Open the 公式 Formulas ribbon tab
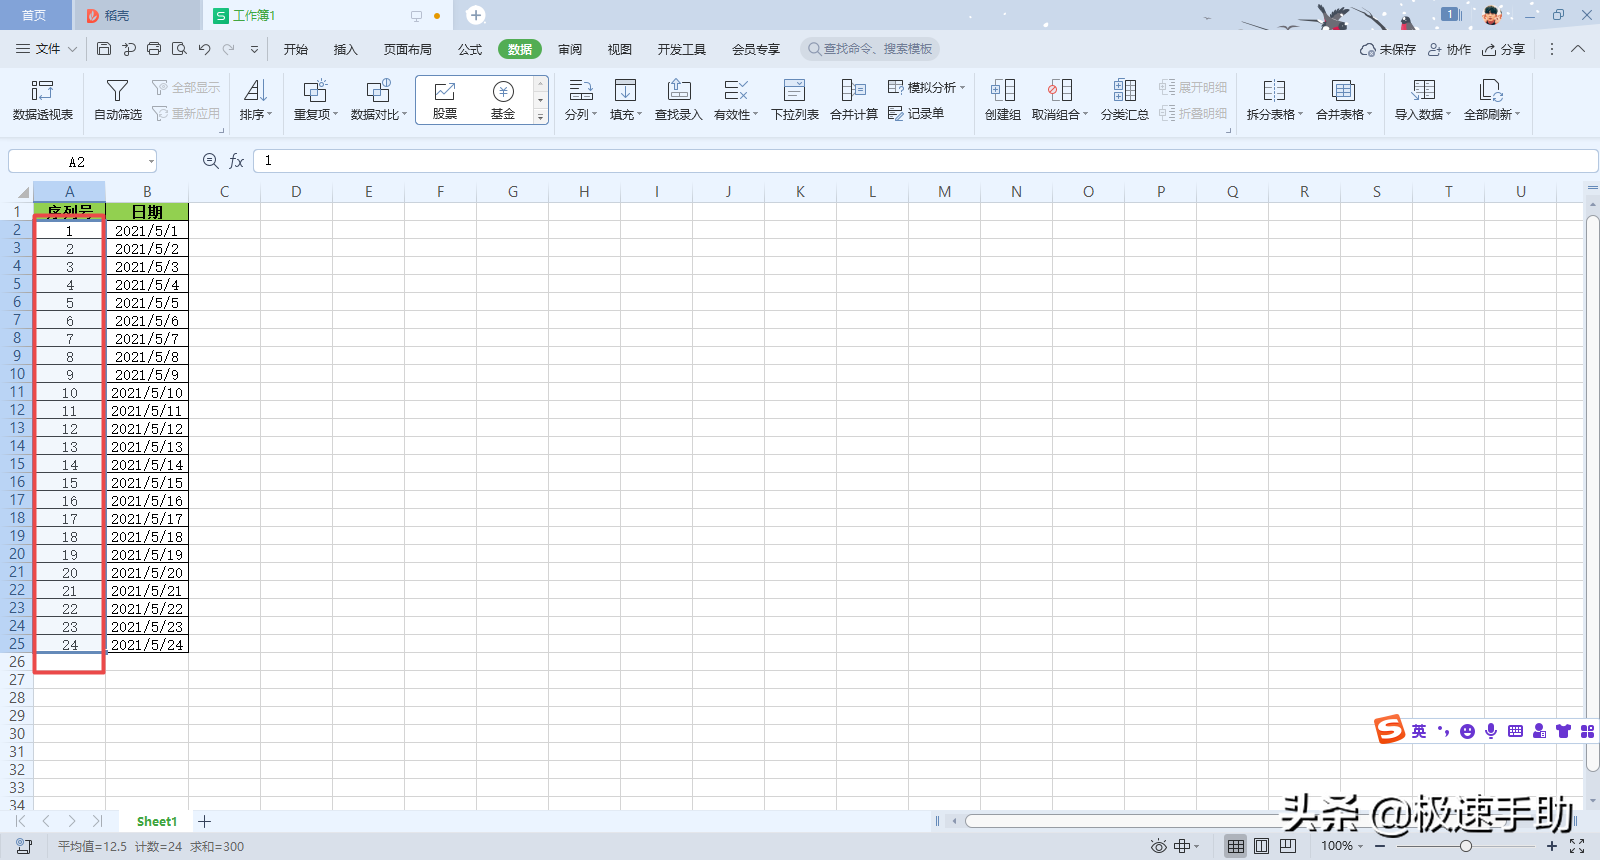 point(470,49)
